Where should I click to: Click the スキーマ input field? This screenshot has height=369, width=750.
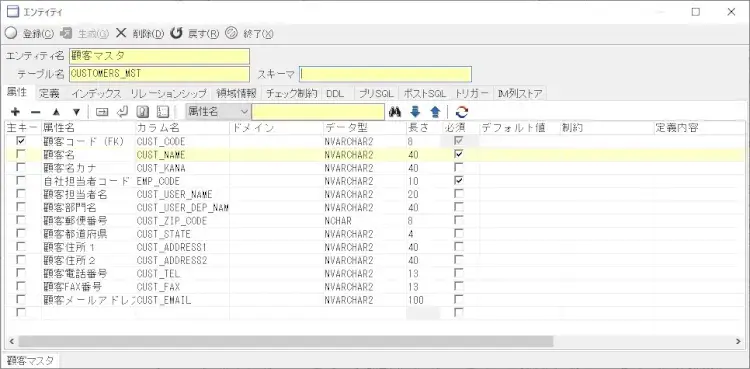(x=386, y=74)
